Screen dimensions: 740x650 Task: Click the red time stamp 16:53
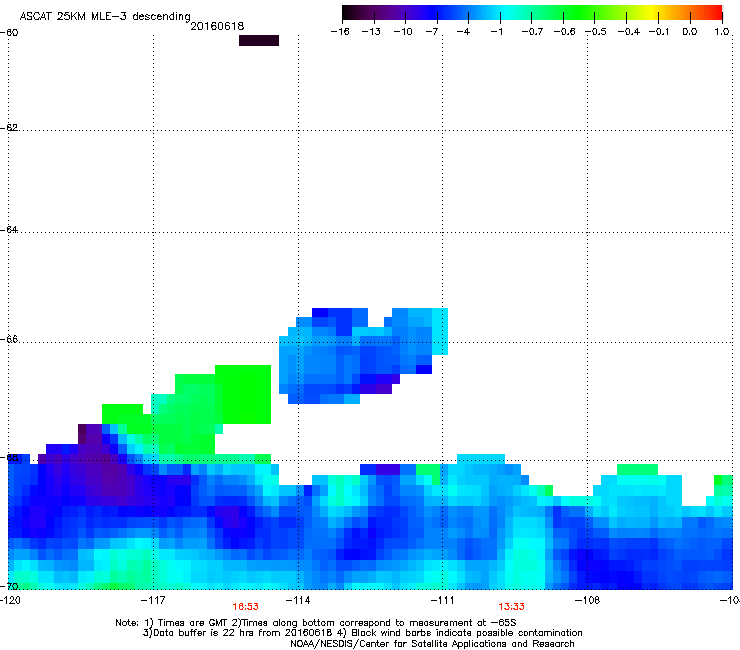click(x=245, y=607)
